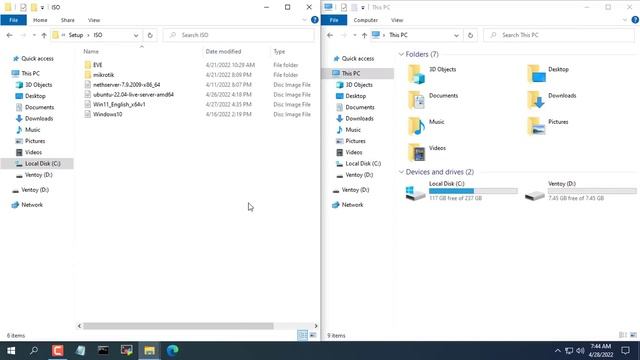
Task: Click the Search This PC field
Action: [x=559, y=35]
